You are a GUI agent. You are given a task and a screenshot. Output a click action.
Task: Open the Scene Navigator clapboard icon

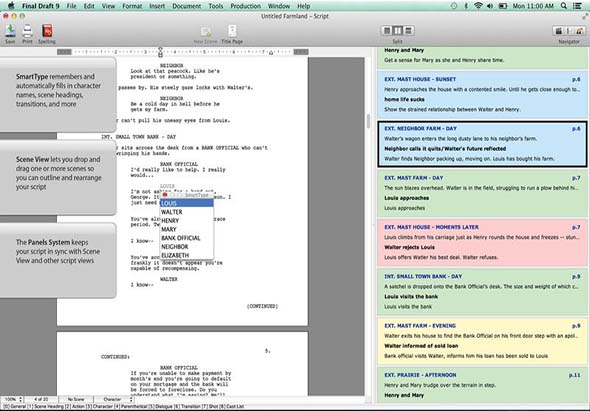[559, 31]
